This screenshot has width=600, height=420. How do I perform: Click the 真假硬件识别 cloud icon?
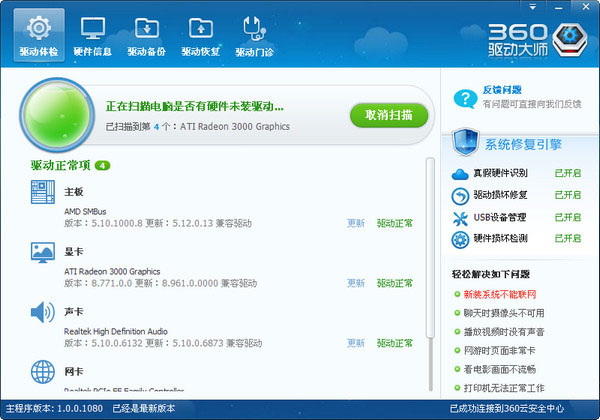460,174
